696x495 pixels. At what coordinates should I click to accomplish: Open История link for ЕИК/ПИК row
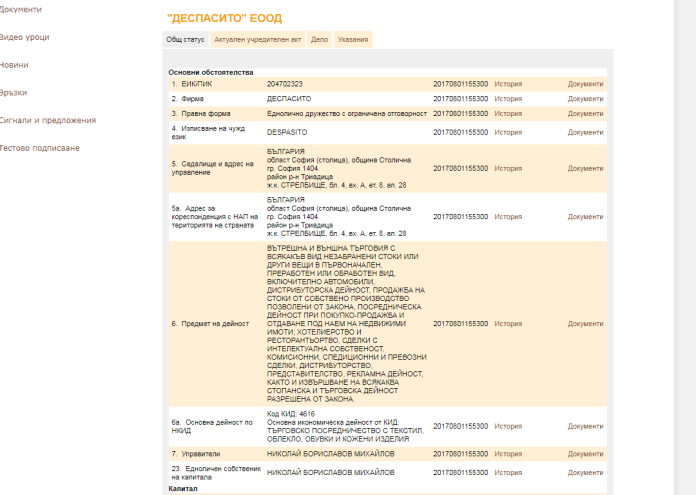(508, 84)
